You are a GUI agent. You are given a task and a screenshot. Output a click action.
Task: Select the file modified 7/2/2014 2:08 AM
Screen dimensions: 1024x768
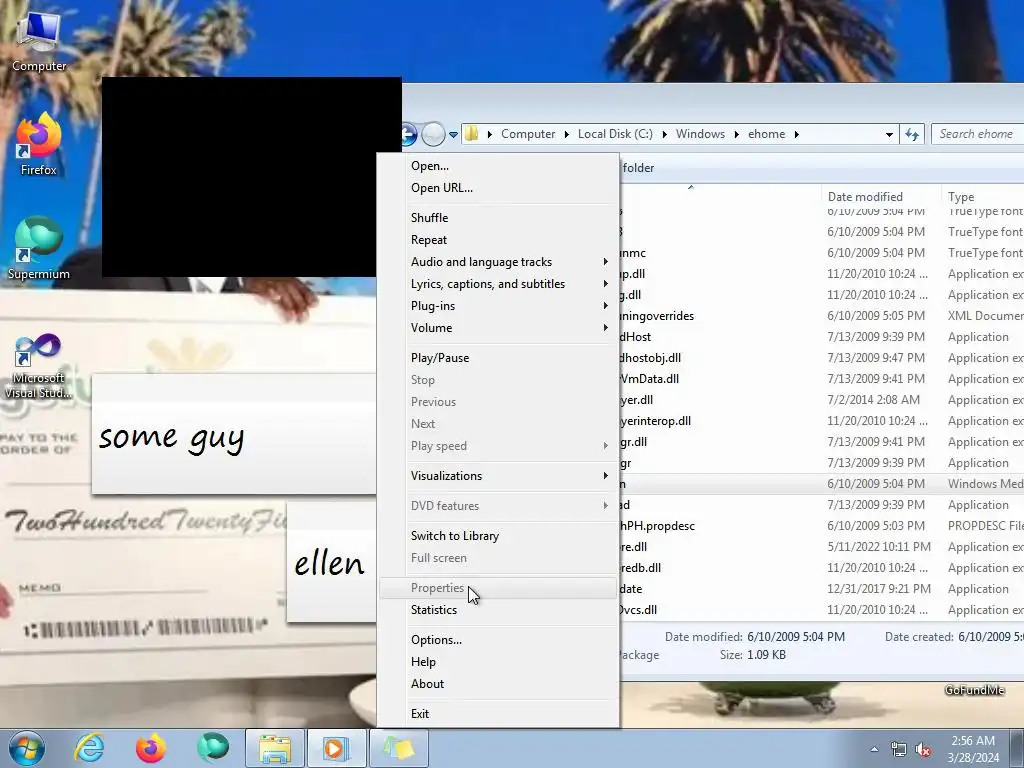tap(822, 400)
